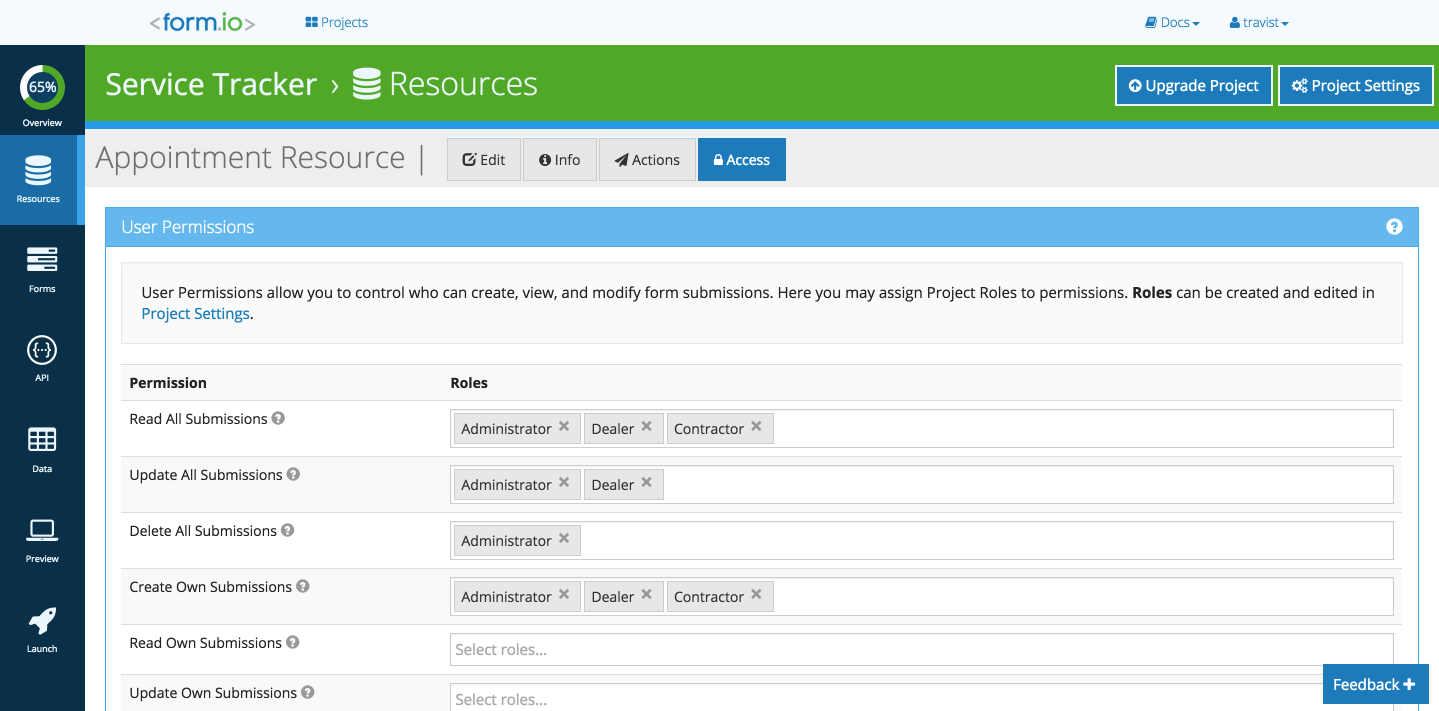Open the Resources sidebar icon
Image resolution: width=1439 pixels, height=711 pixels.
(x=39, y=172)
